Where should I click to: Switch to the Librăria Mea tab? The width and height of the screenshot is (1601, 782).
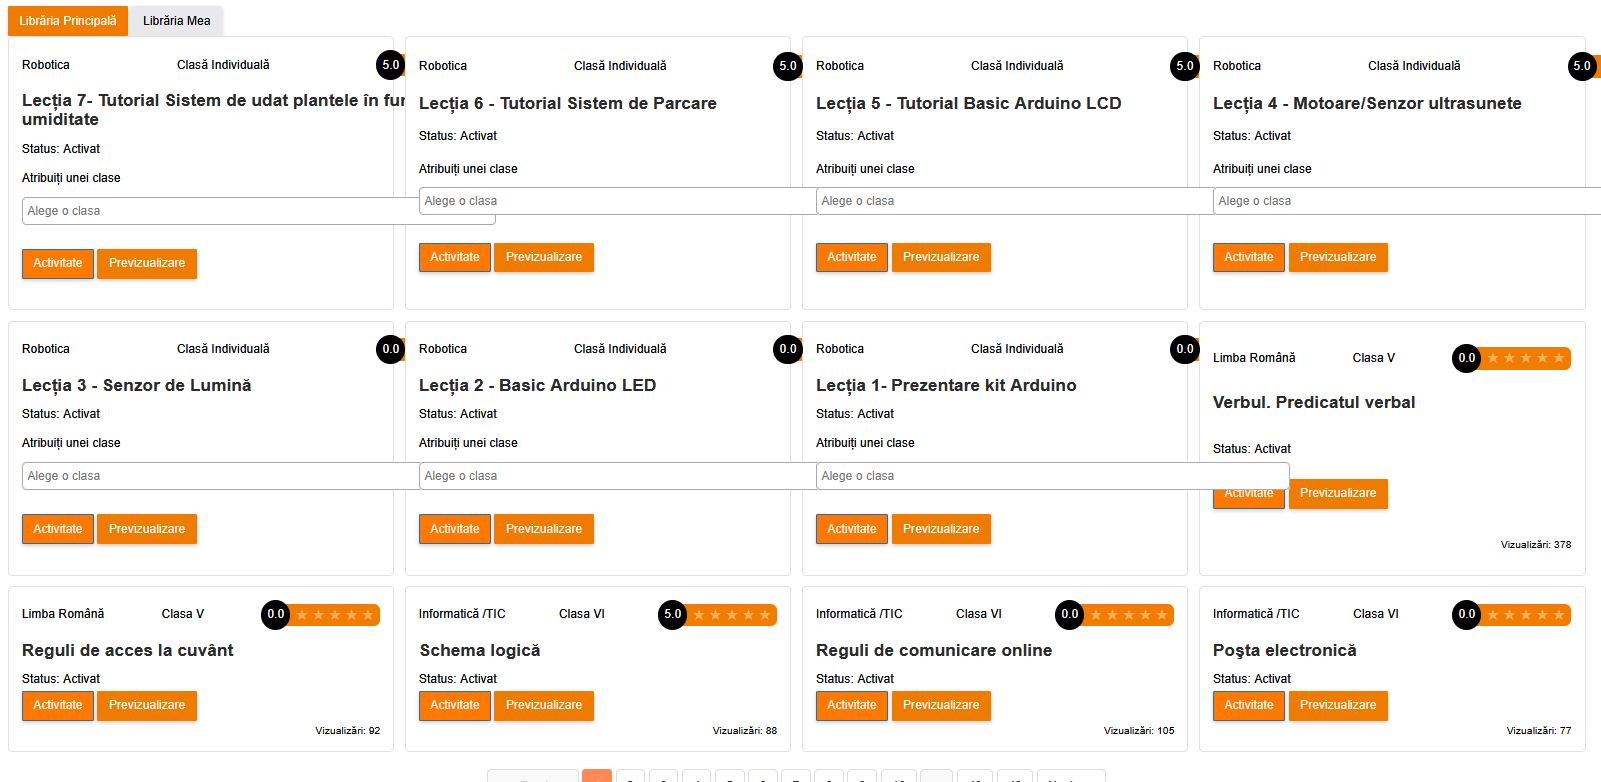coord(176,21)
